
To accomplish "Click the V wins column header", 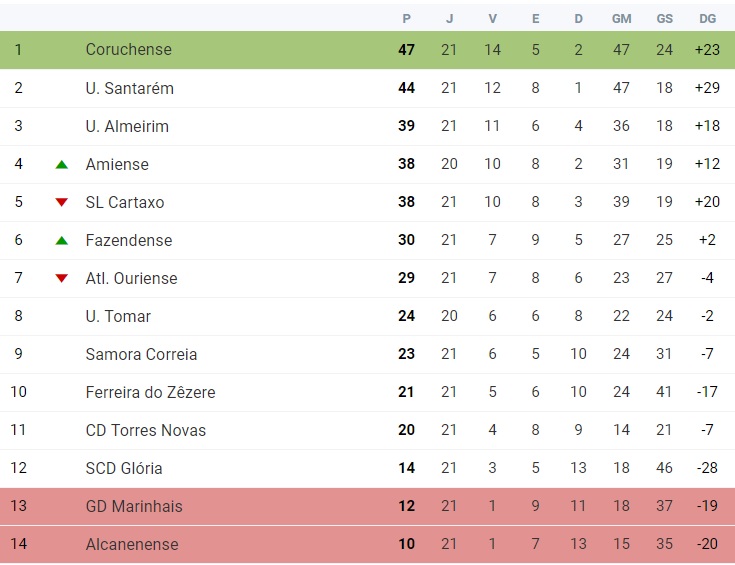I will (492, 18).
